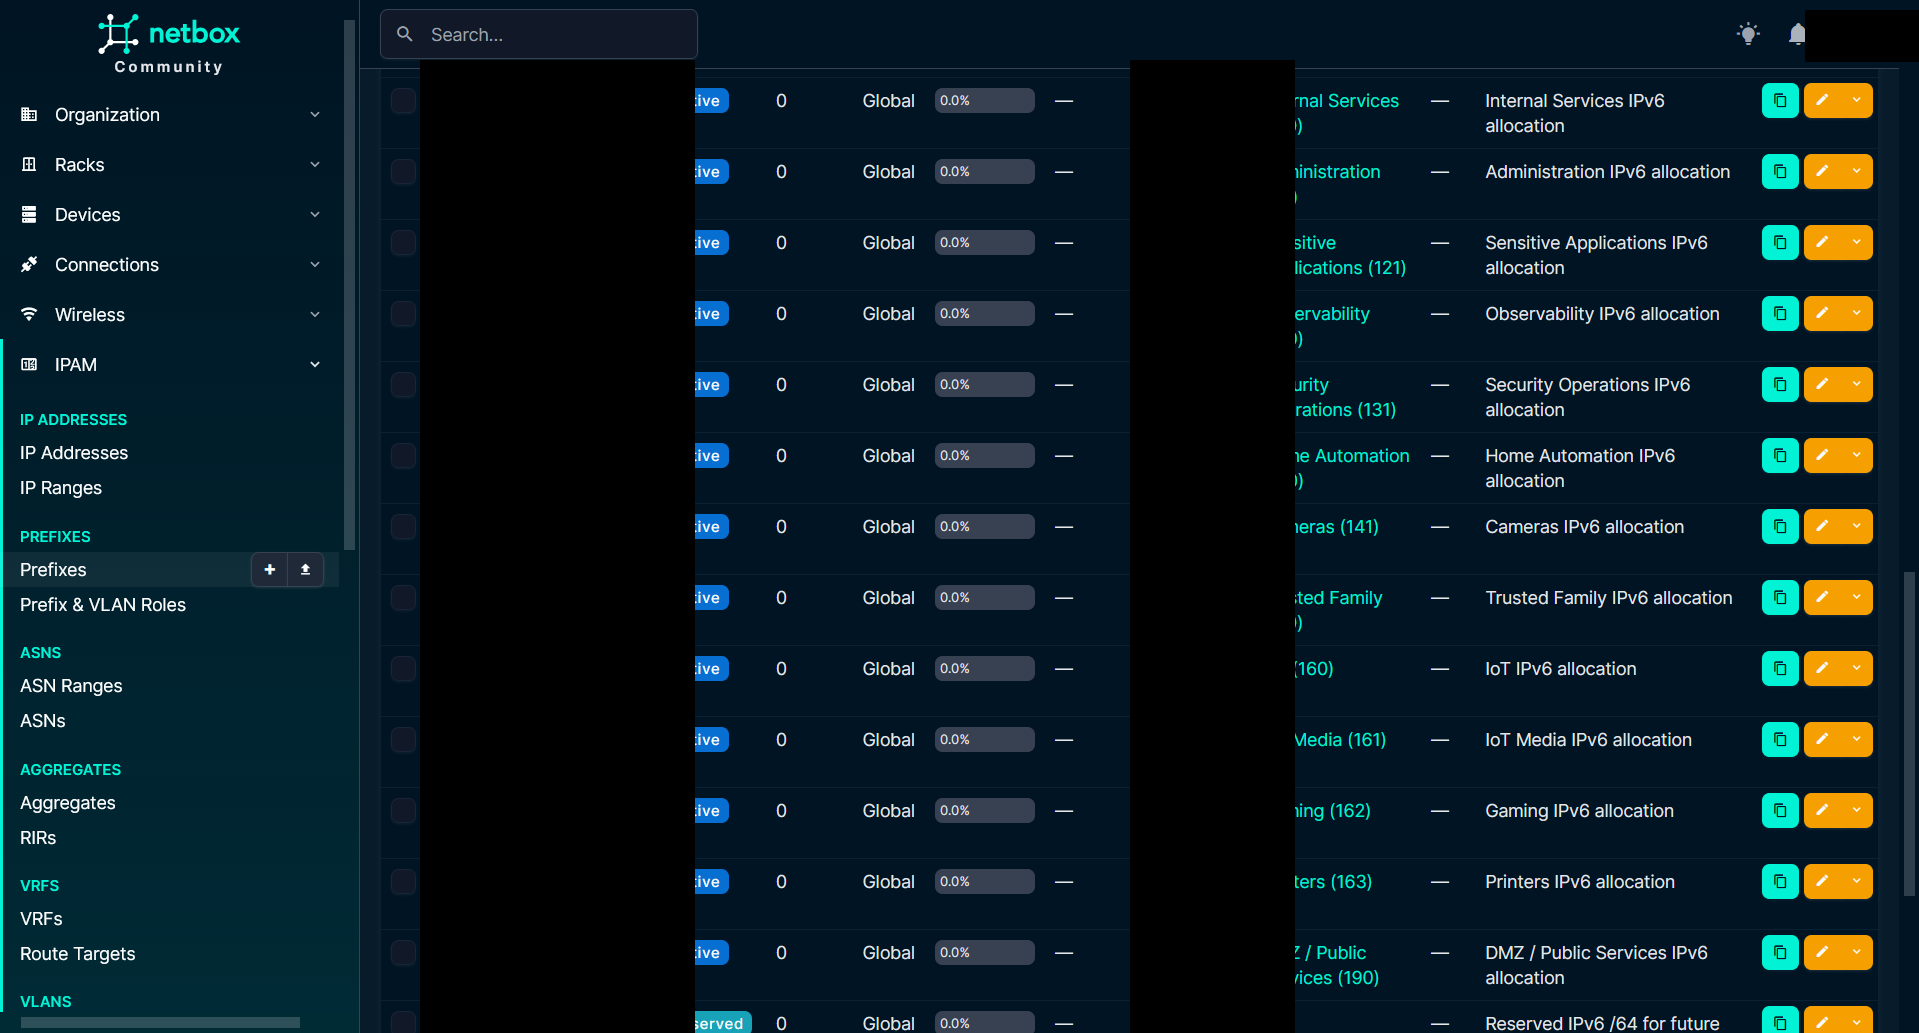The height and width of the screenshot is (1033, 1919).
Task: Open actions dropdown for Sensitive Applications IPv6 row
Action: [1857, 242]
